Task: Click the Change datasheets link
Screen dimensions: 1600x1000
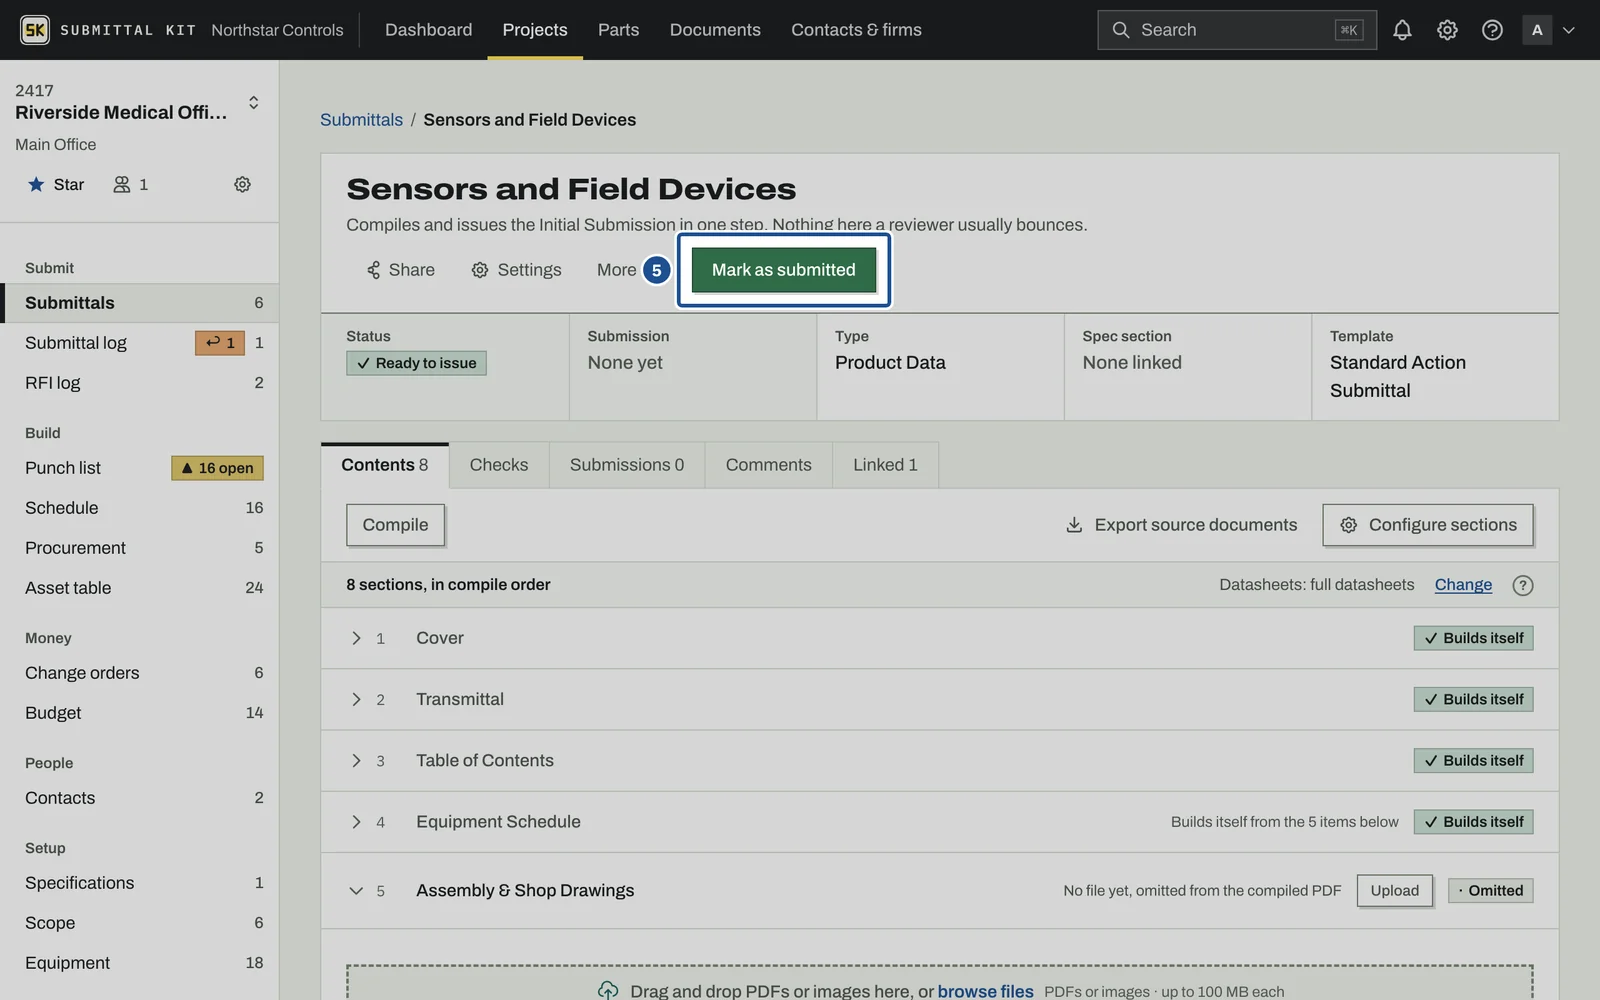Action: [x=1463, y=585]
